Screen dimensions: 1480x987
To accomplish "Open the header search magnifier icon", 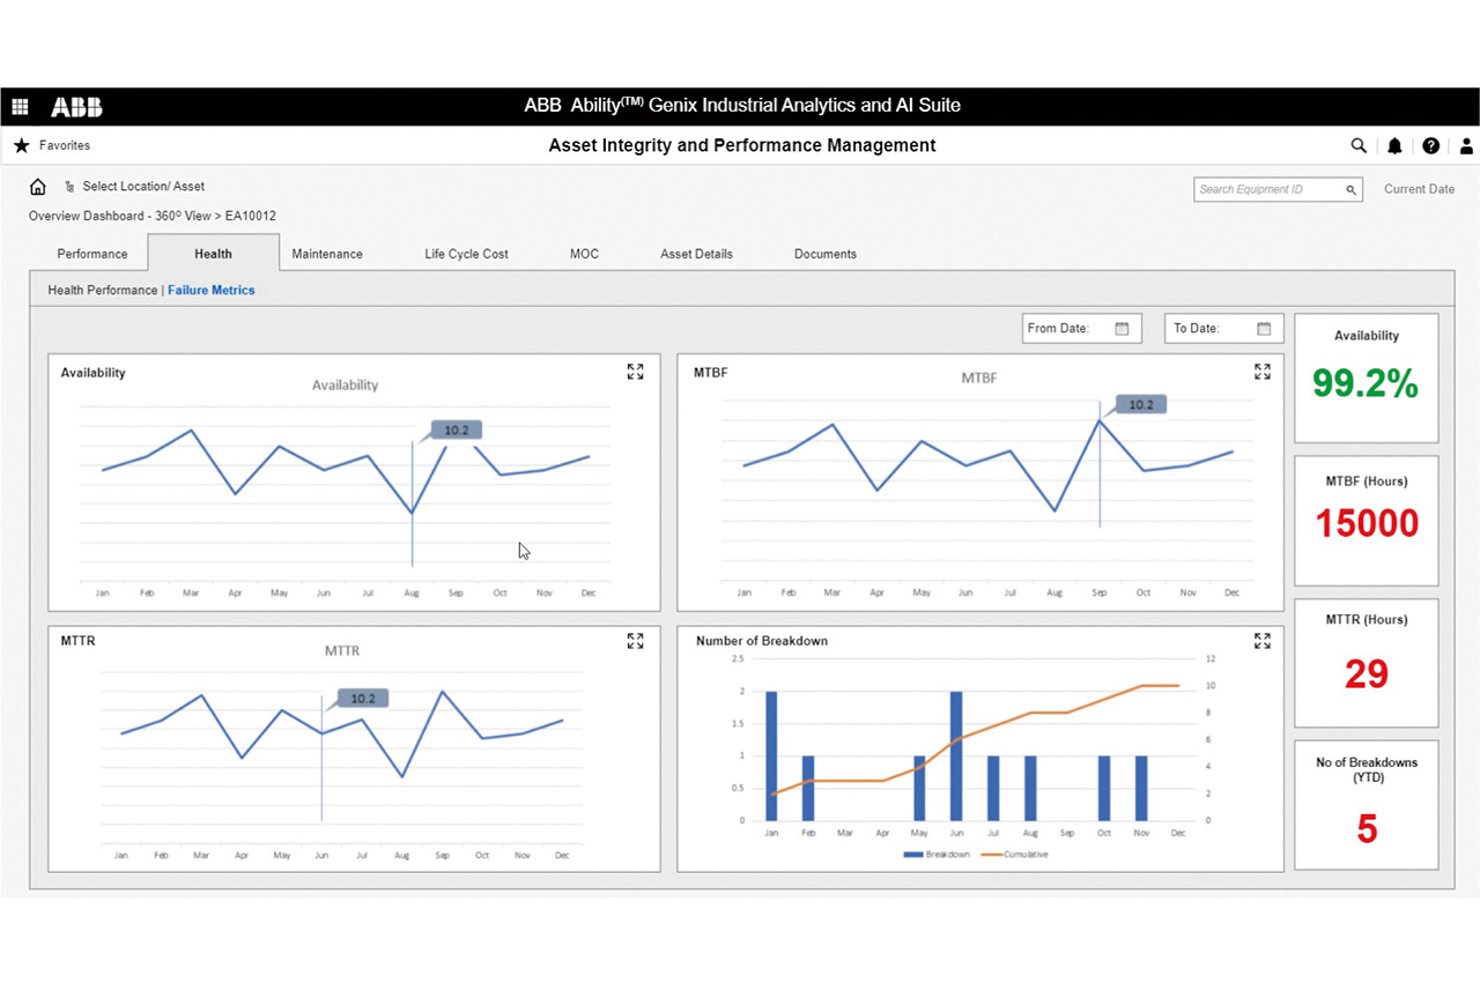I will tap(1358, 145).
